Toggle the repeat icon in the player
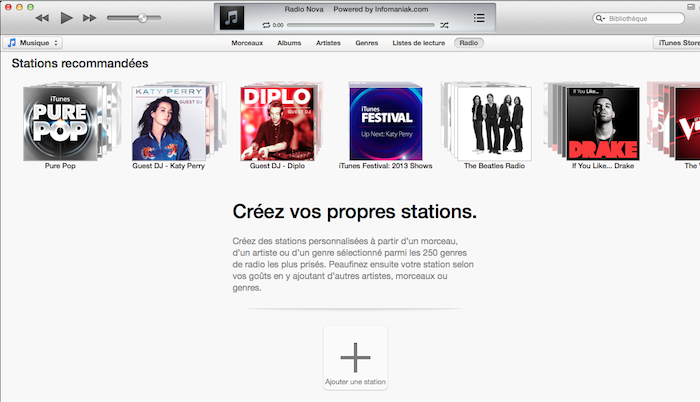 [x=266, y=25]
